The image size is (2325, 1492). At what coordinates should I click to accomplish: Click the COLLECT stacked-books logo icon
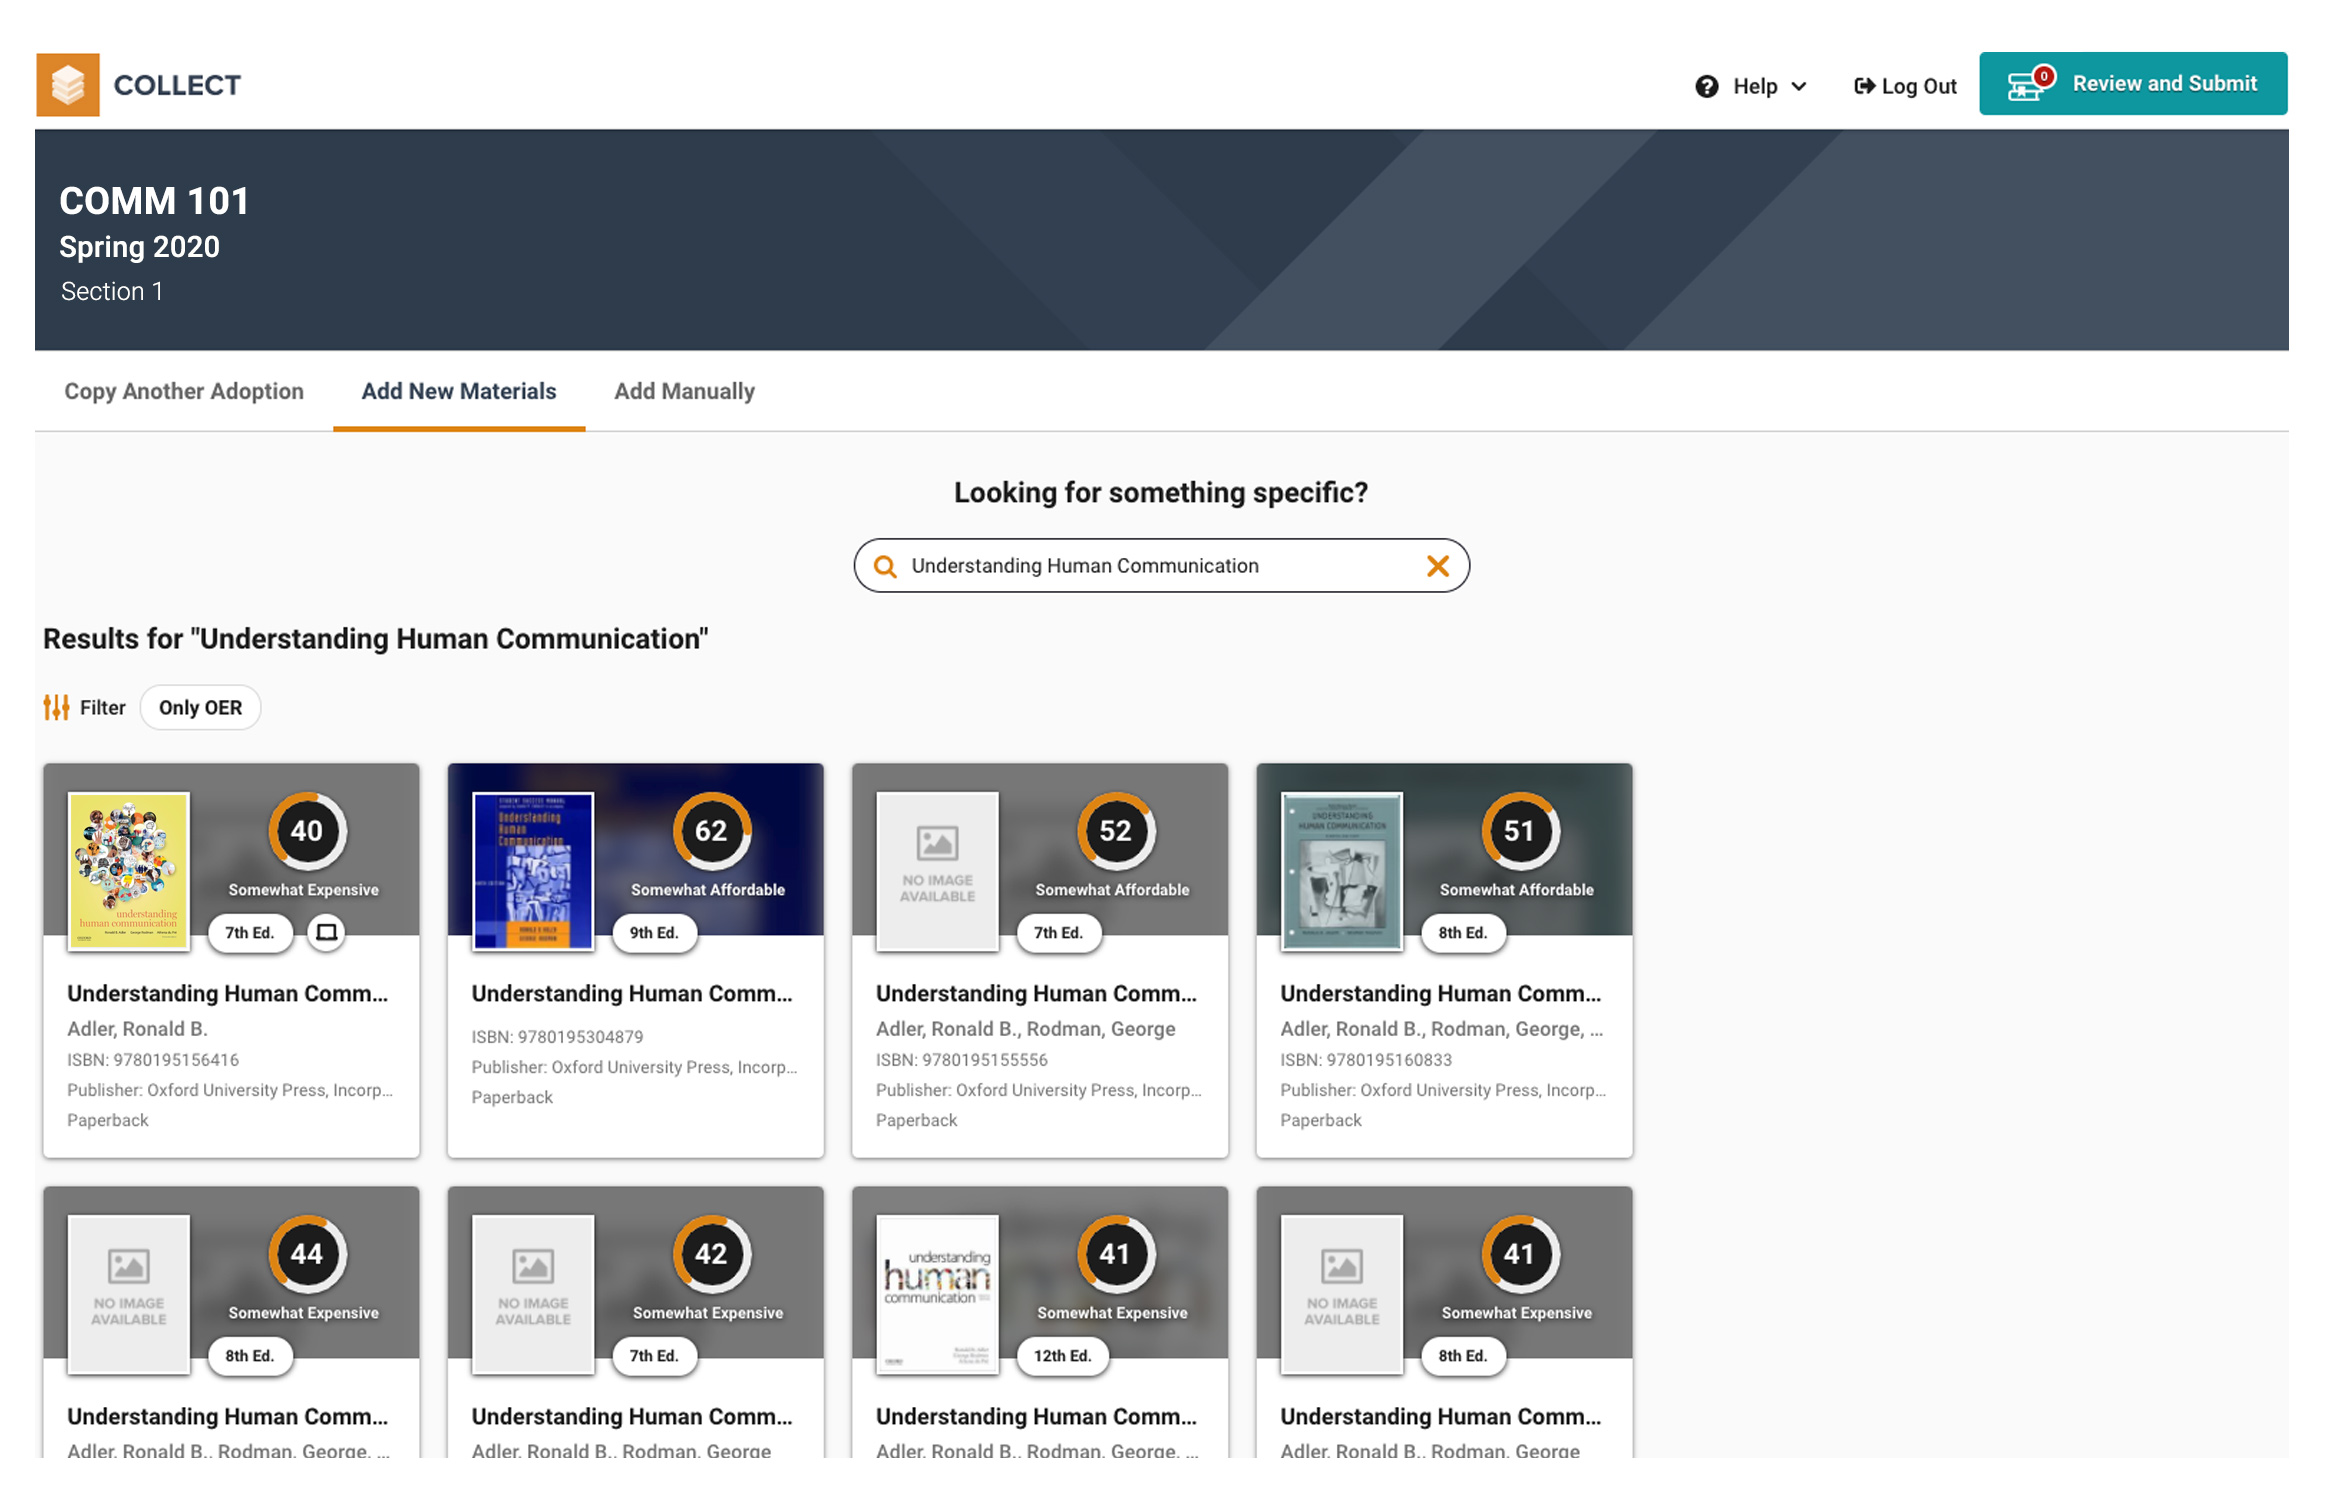[68, 85]
